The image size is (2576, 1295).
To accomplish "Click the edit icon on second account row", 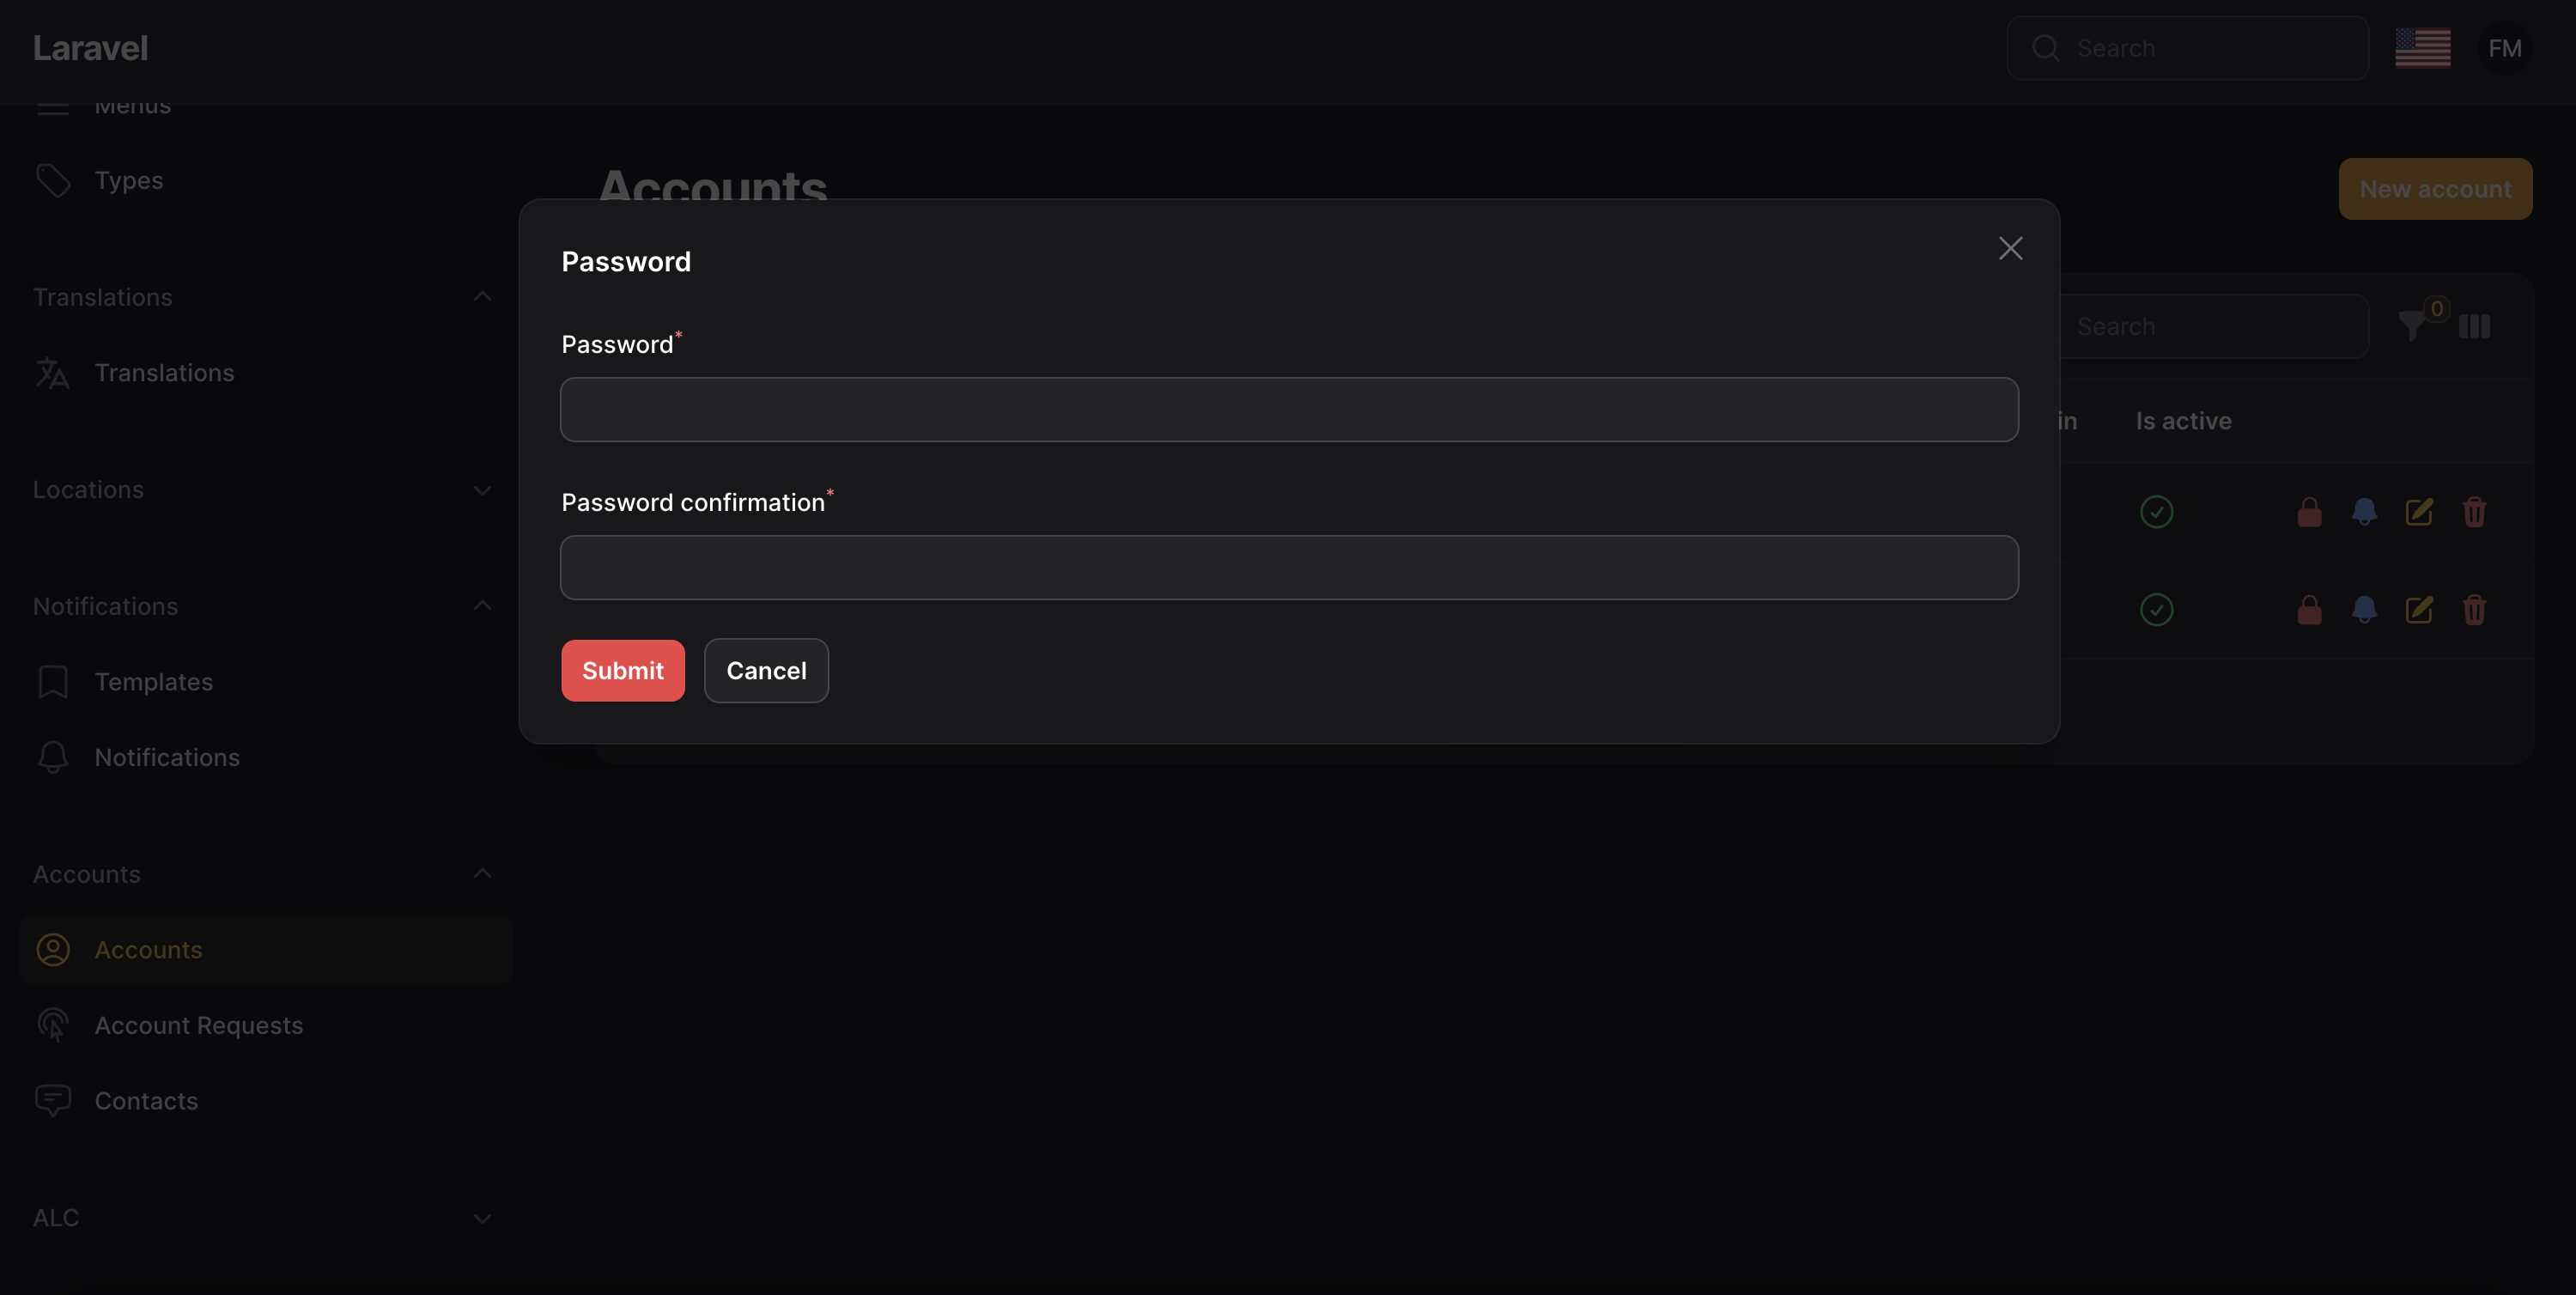I will (2417, 610).
